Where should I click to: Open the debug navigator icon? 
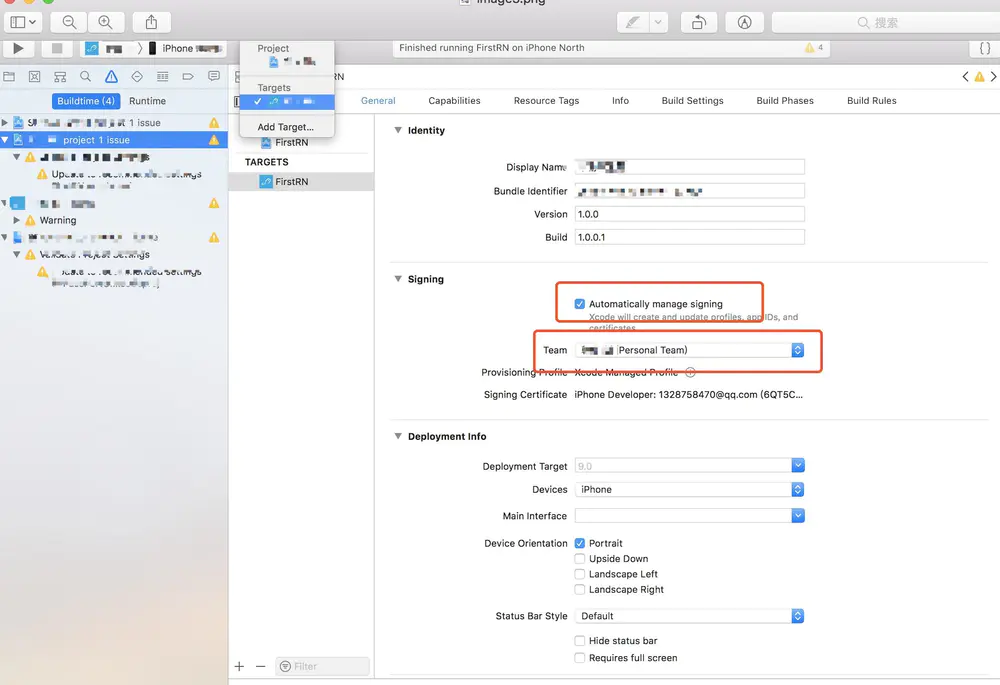(163, 77)
